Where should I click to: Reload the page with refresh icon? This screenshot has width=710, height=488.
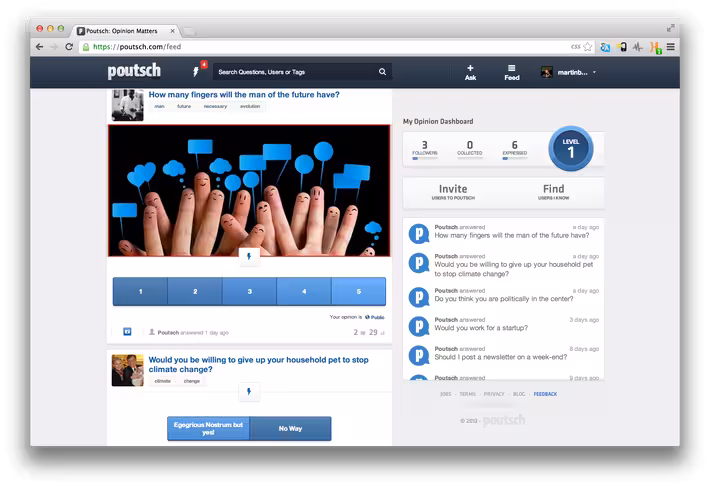coord(69,47)
